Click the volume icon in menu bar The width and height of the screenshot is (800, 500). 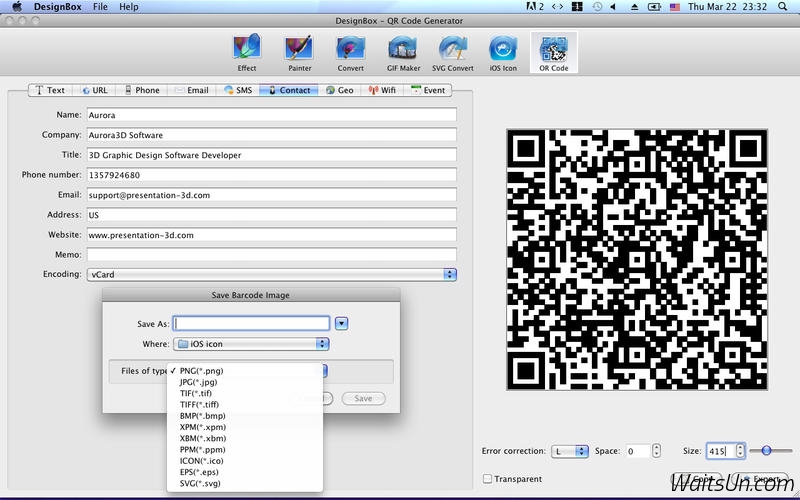613,7
